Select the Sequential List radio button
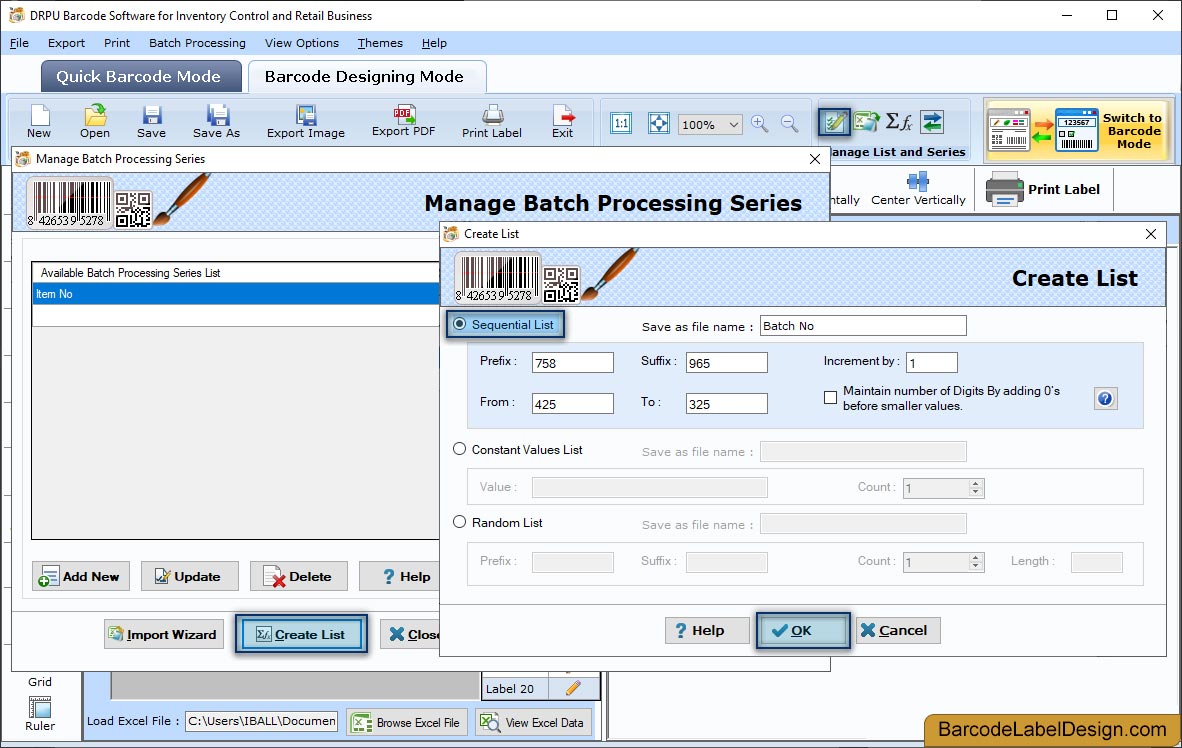Screen dimensions: 1182x748 click(x=459, y=324)
